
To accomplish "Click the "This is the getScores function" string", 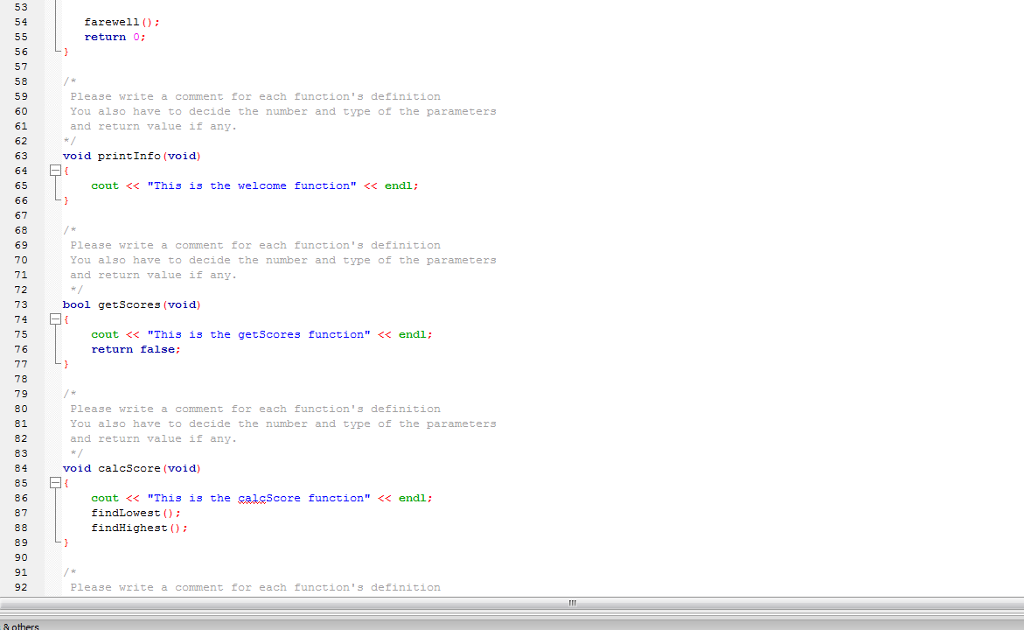I will (x=259, y=335).
